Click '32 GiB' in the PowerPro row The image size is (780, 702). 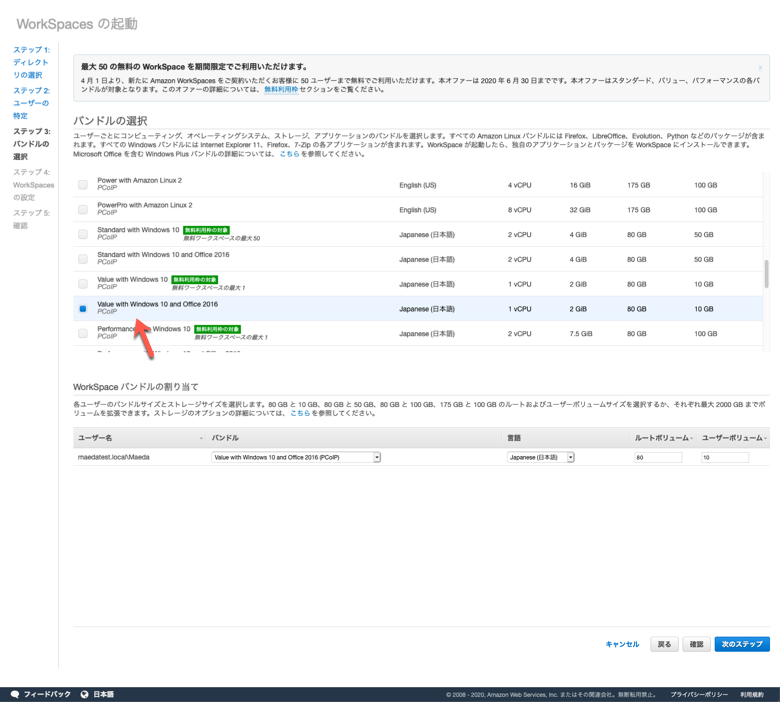pos(580,210)
